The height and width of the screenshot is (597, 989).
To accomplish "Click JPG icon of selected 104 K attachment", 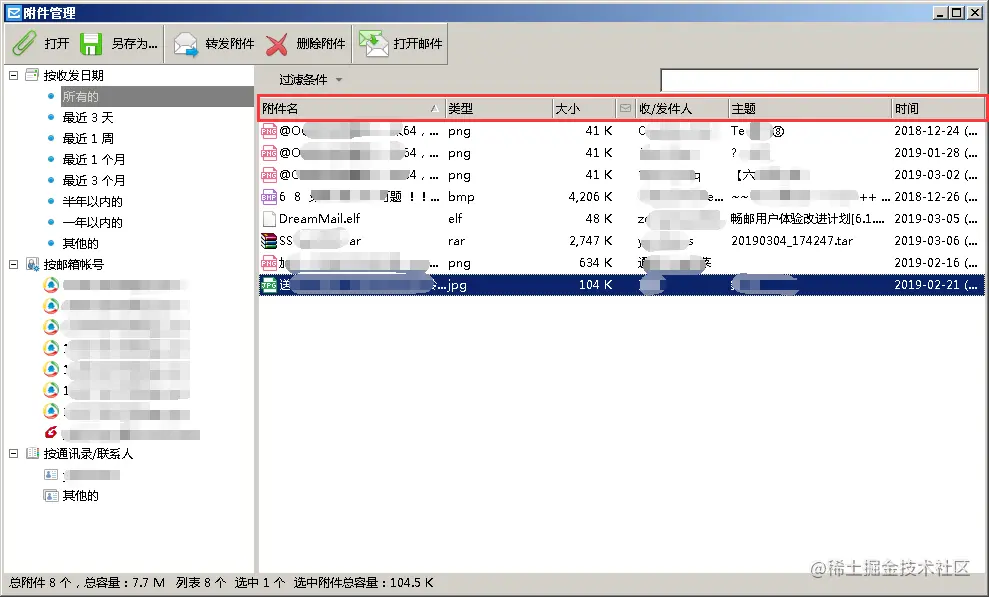I will (269, 285).
